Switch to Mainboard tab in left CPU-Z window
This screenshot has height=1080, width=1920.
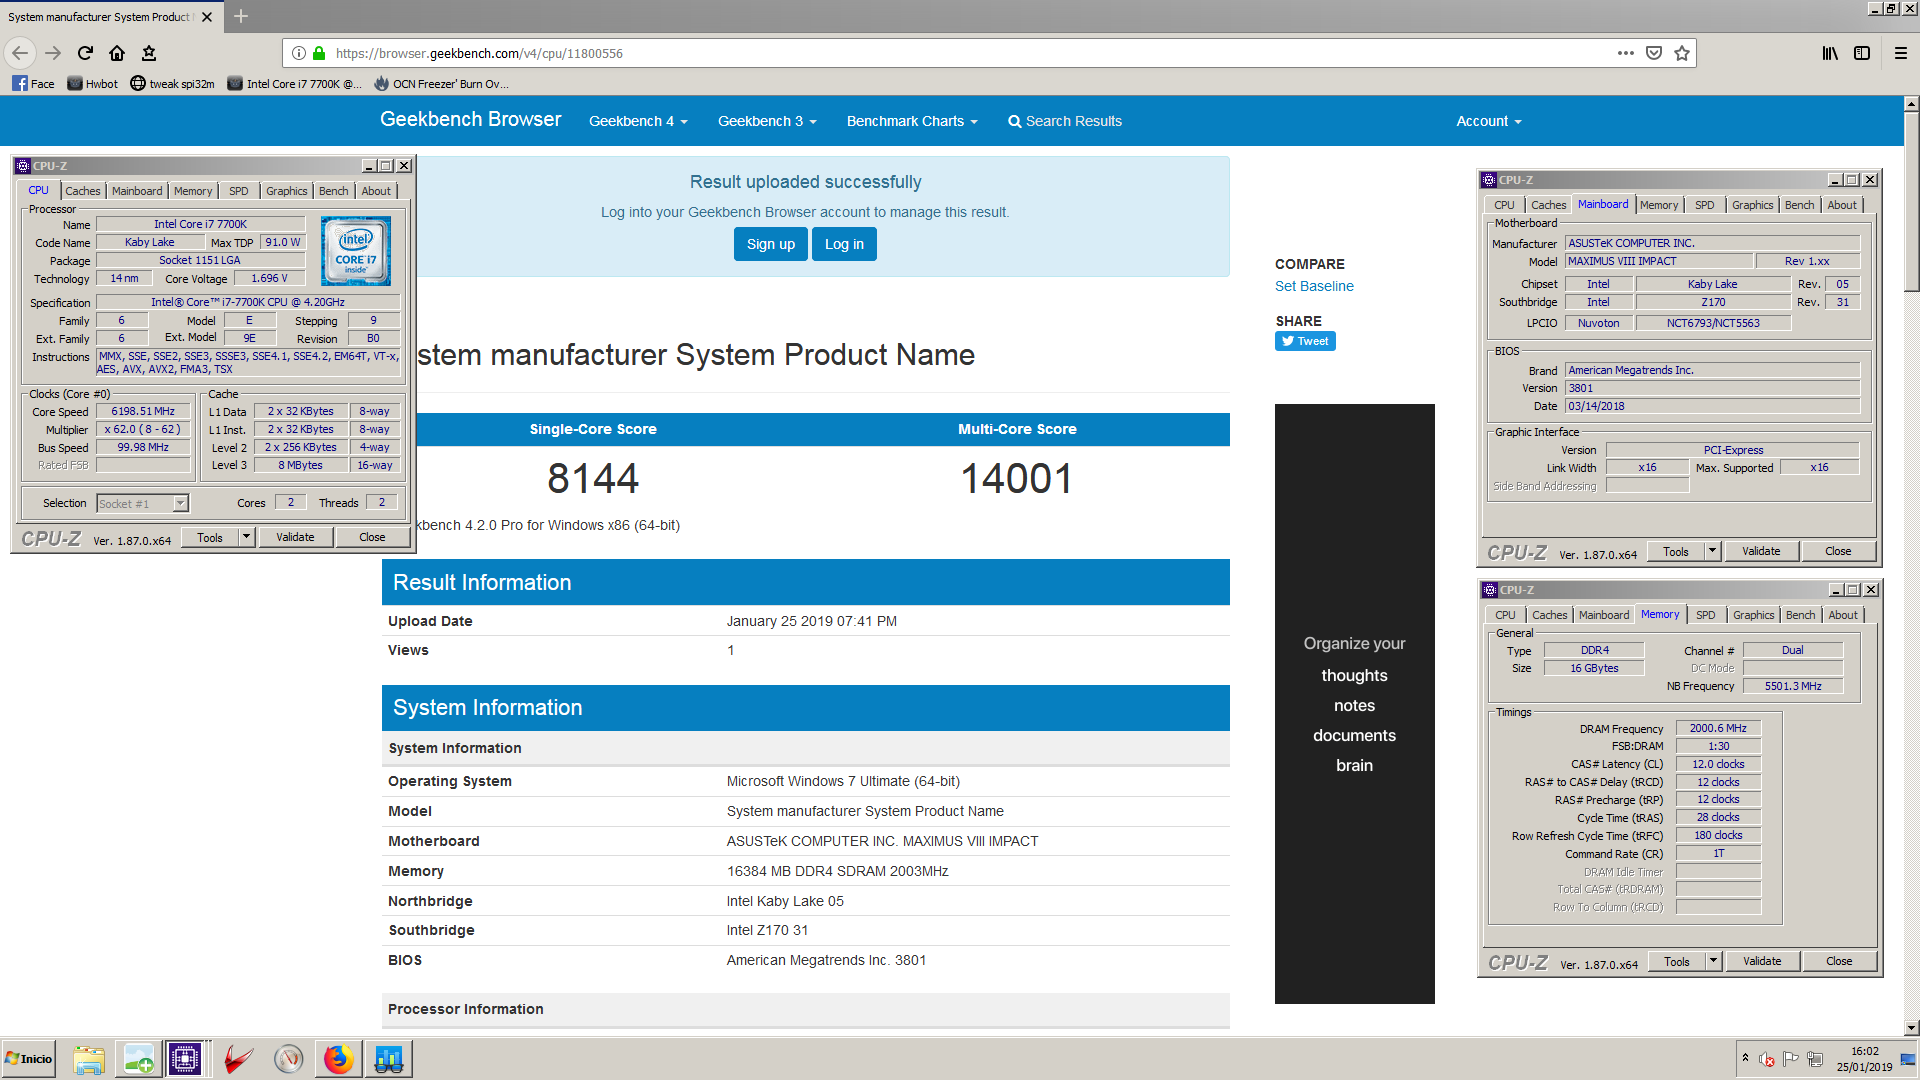(x=137, y=191)
